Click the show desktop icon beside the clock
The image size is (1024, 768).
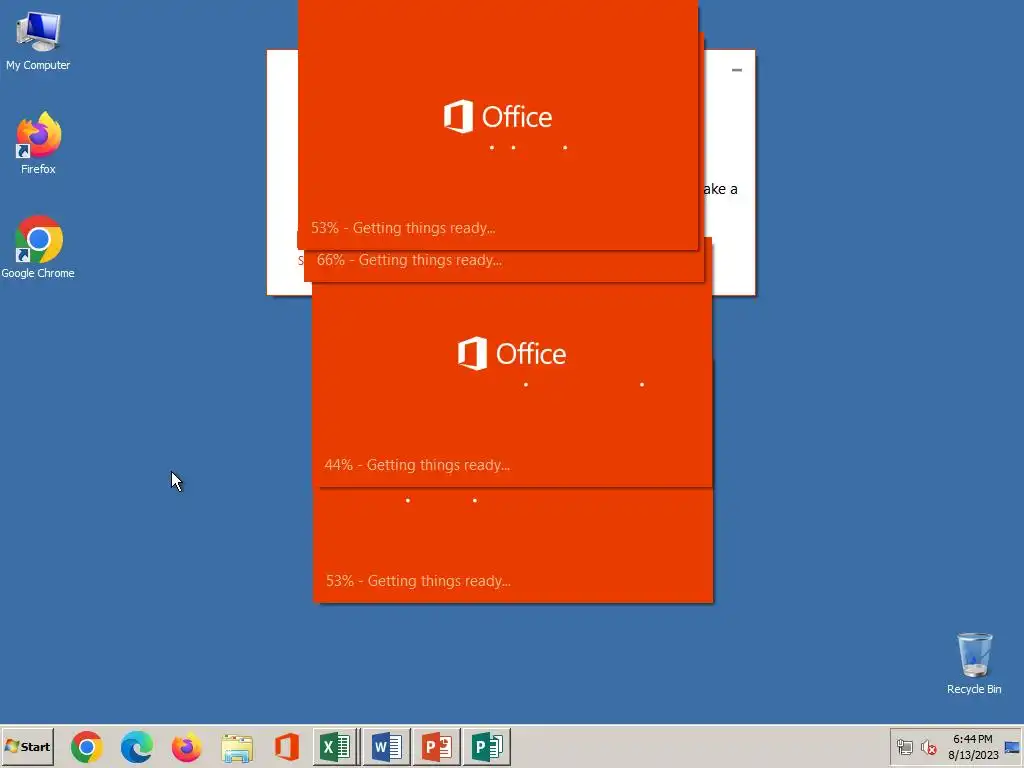click(x=1012, y=747)
